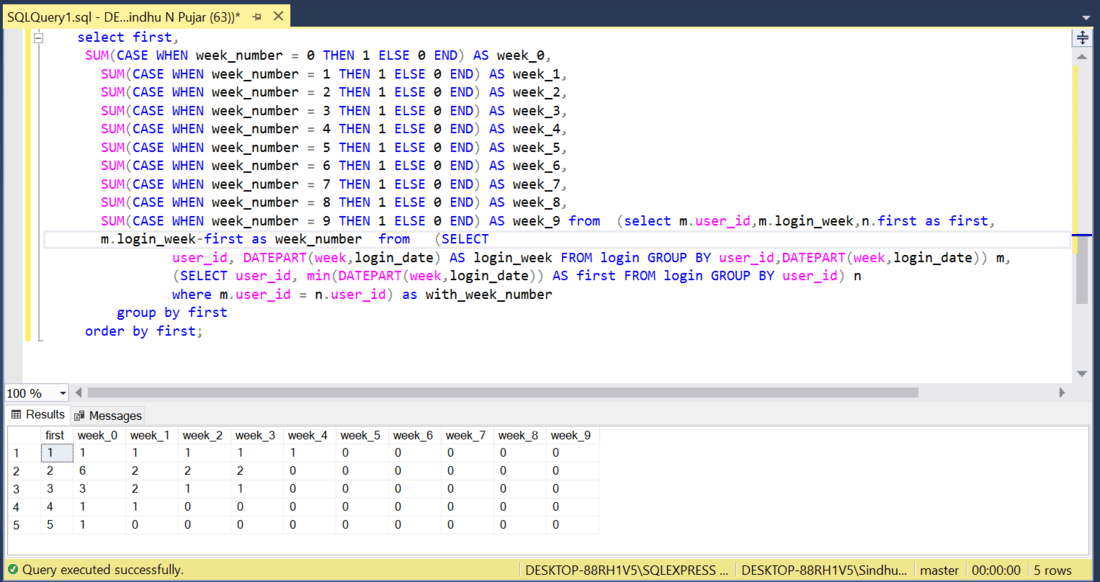
Task: Click the pin icon on SQLQuery1.sql tab
Action: coord(257,15)
